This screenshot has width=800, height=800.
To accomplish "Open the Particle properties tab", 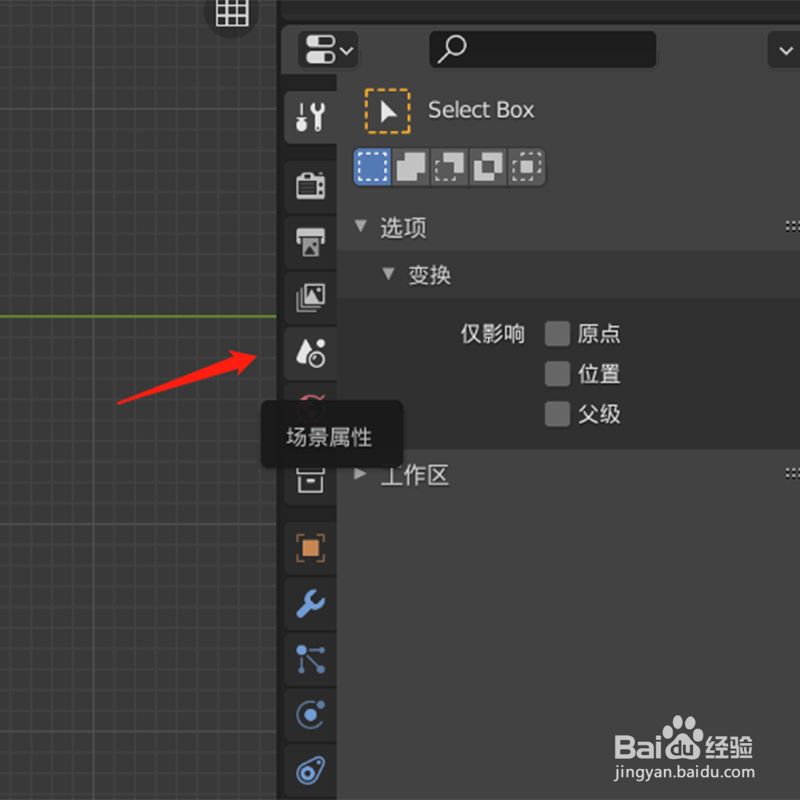I will (311, 659).
